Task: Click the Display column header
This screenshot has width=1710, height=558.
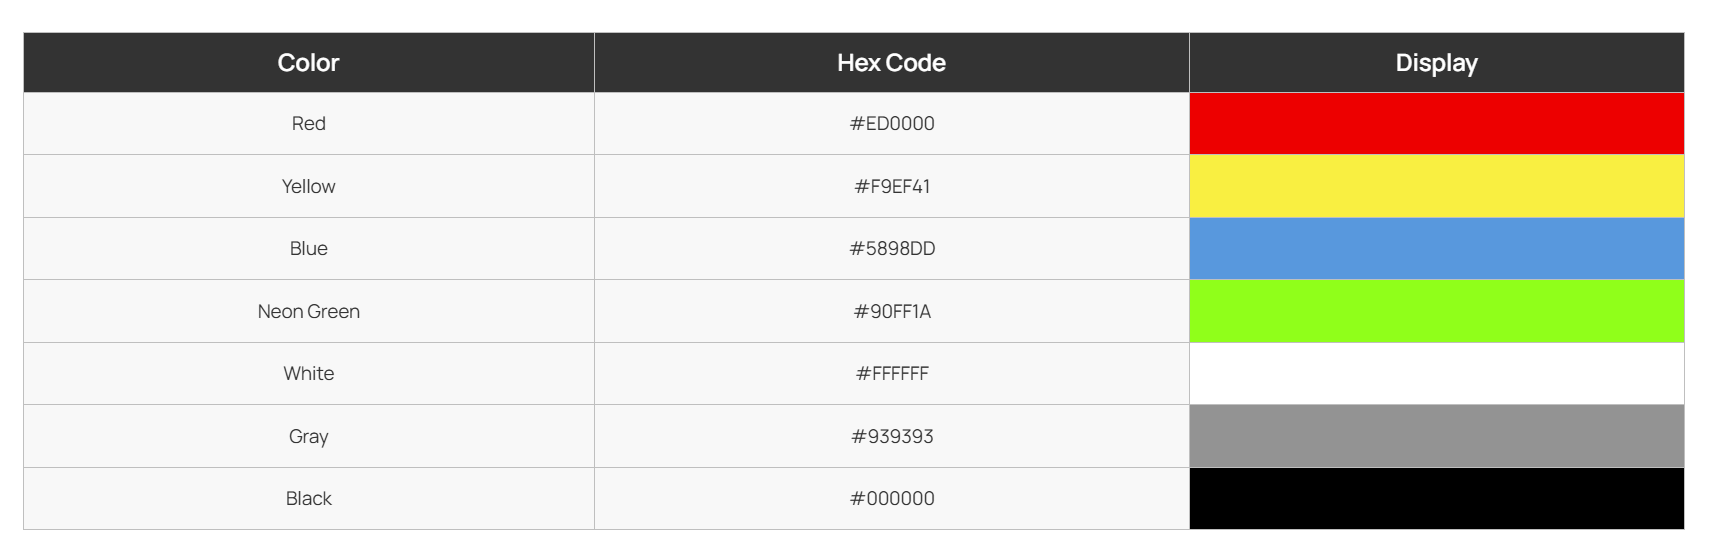Action: pos(1436,63)
